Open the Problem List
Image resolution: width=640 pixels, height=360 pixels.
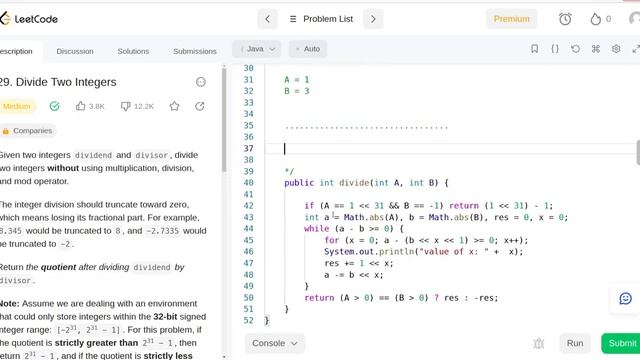(x=321, y=19)
